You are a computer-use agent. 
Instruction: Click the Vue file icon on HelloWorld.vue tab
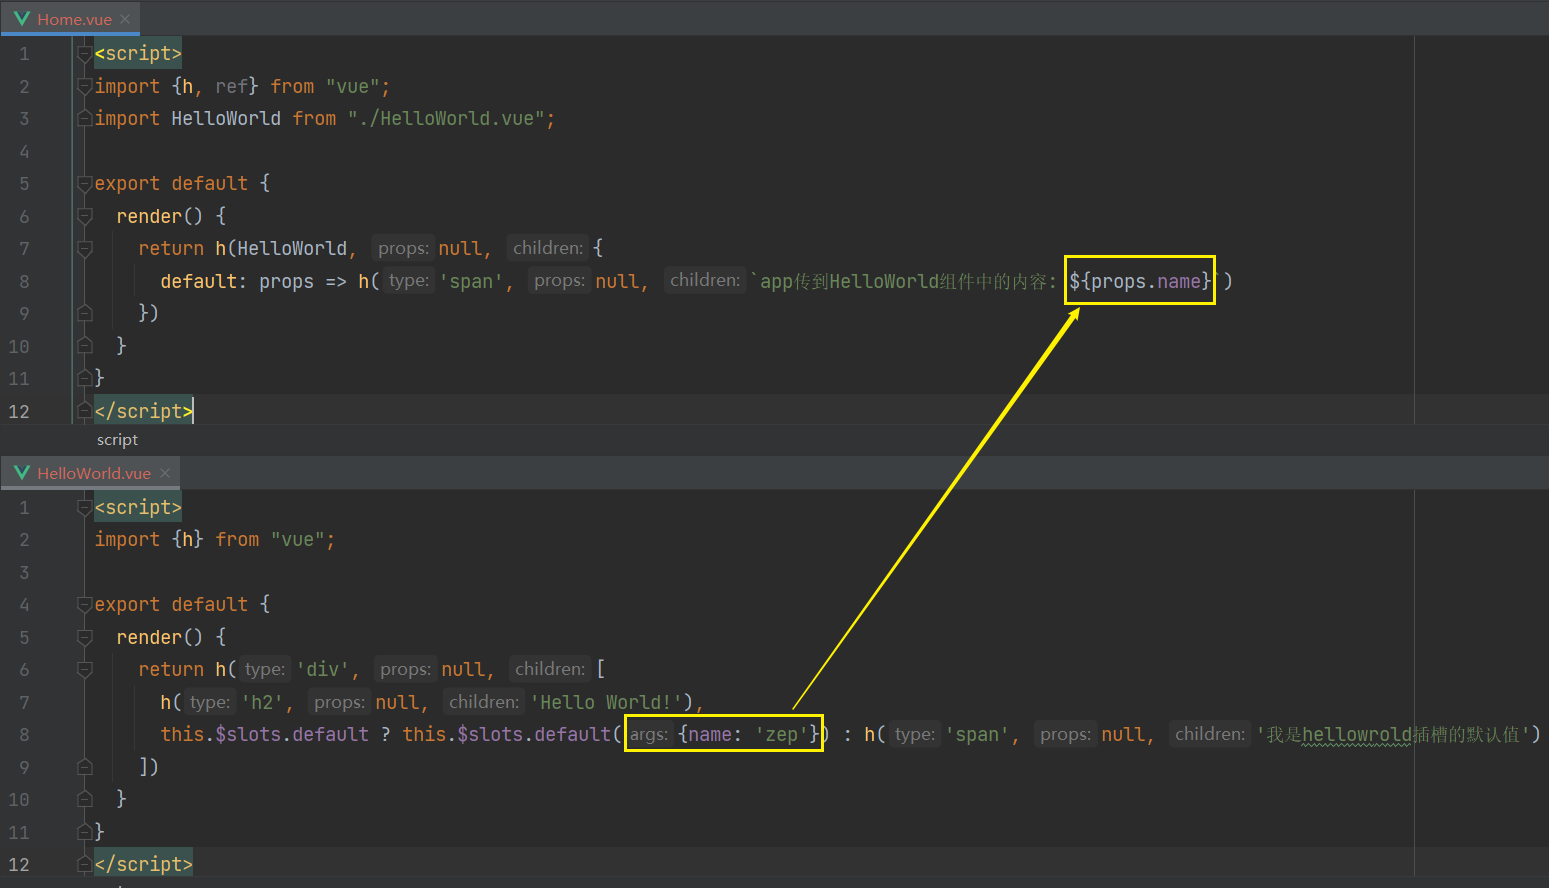[22, 473]
